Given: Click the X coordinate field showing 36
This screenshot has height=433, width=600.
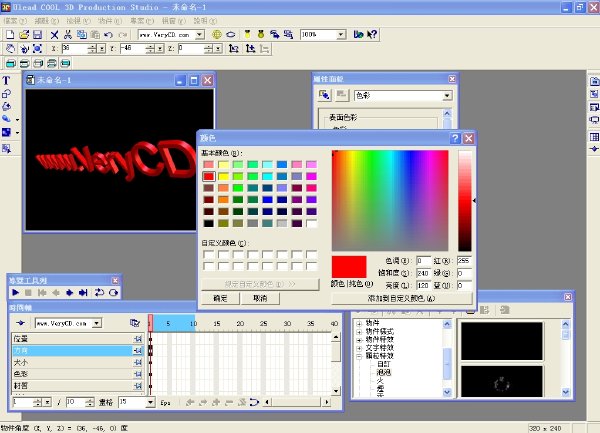Looking at the screenshot, I should (75, 49).
